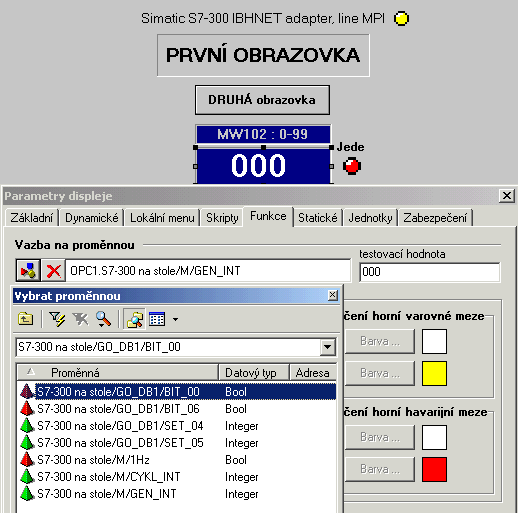Click the table view icon
The image size is (518, 513).
point(157,319)
